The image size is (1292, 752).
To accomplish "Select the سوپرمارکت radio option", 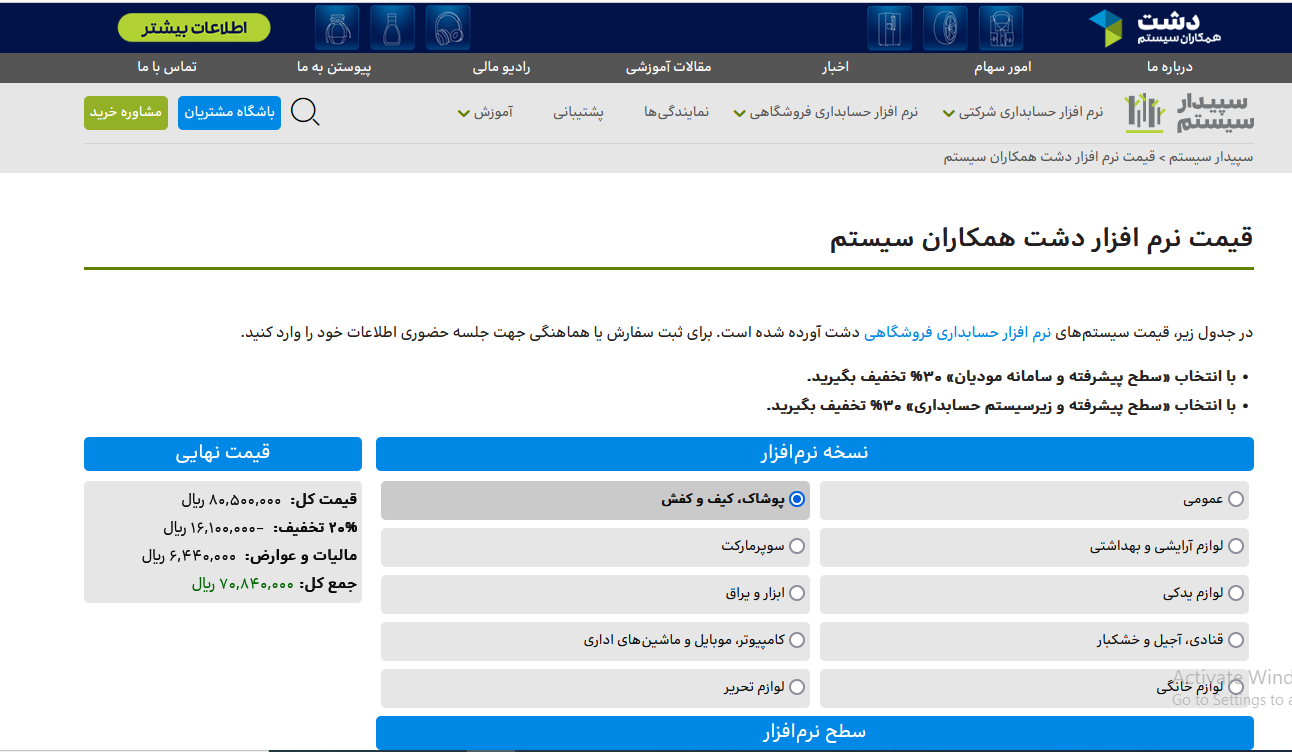I will (797, 546).
